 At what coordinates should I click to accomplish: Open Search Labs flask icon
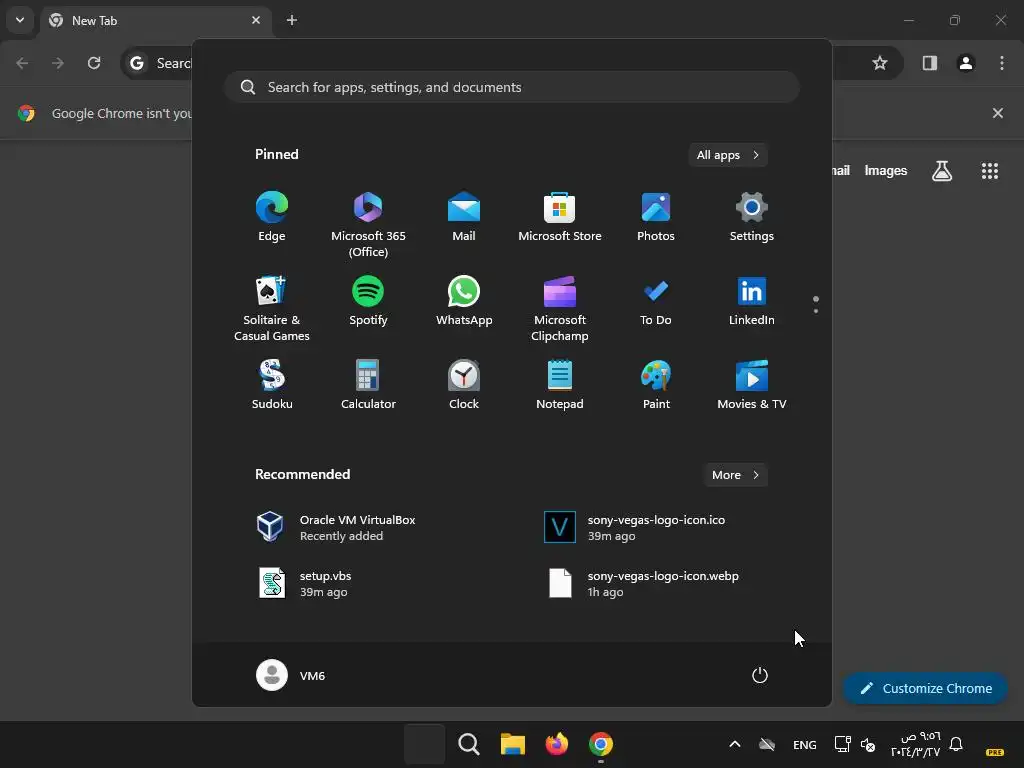pyautogui.click(x=942, y=171)
